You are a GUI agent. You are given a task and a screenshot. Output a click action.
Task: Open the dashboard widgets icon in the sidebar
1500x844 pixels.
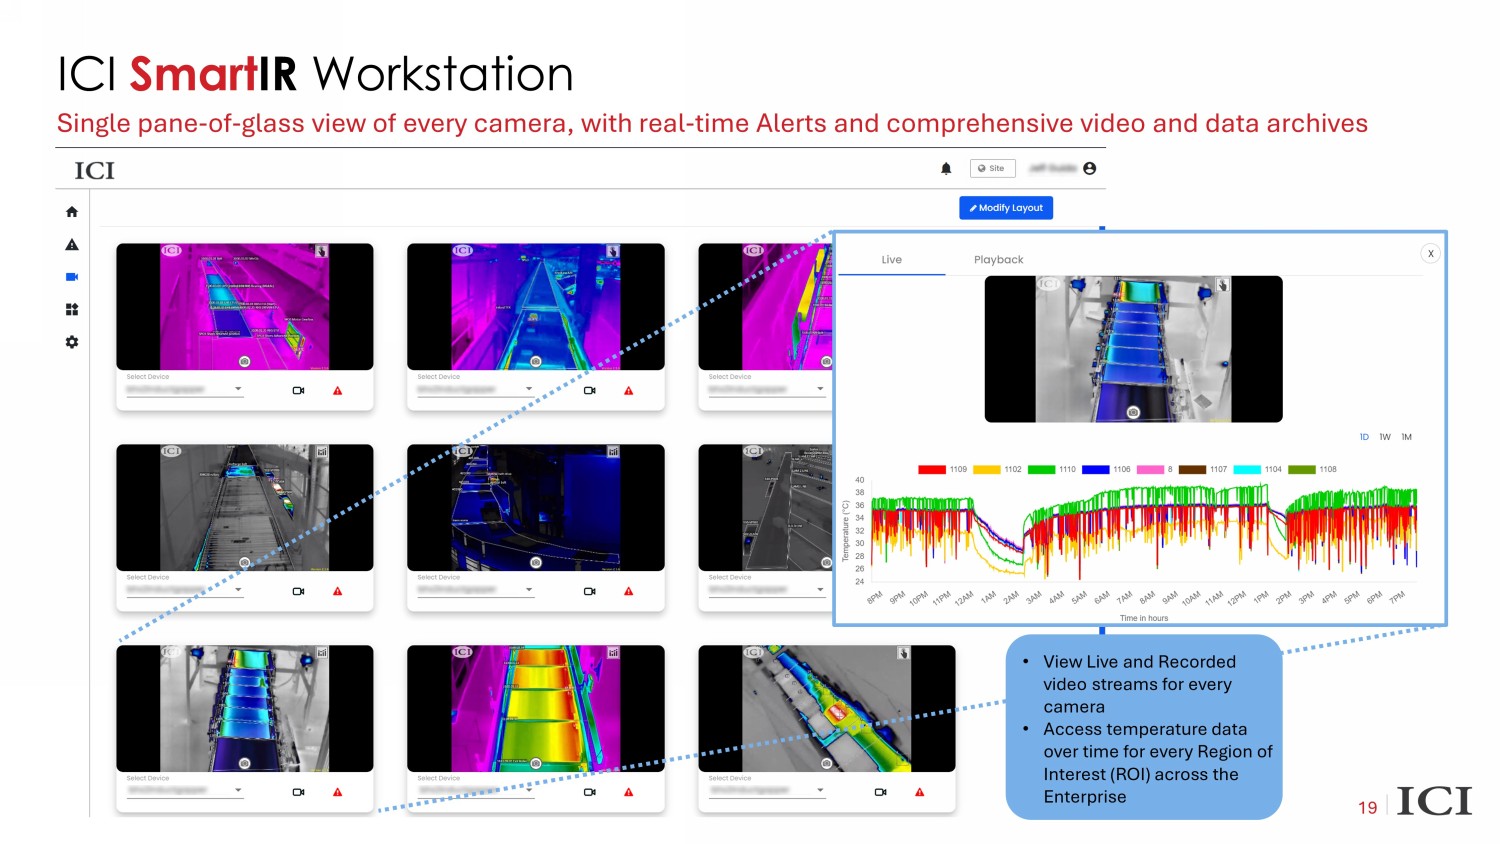tap(72, 310)
